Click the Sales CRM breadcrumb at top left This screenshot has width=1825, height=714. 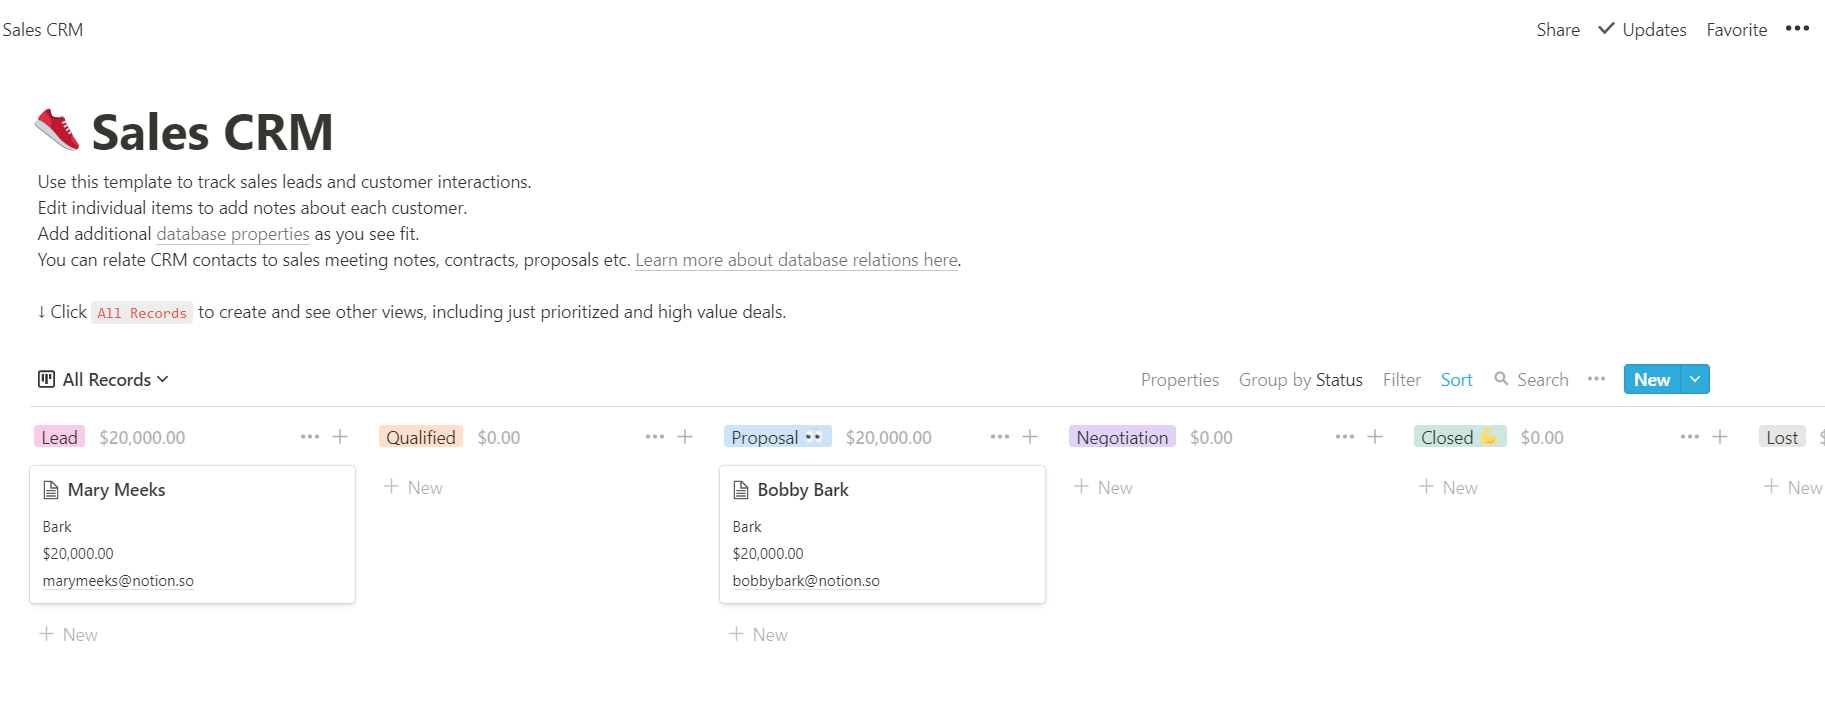tap(43, 30)
